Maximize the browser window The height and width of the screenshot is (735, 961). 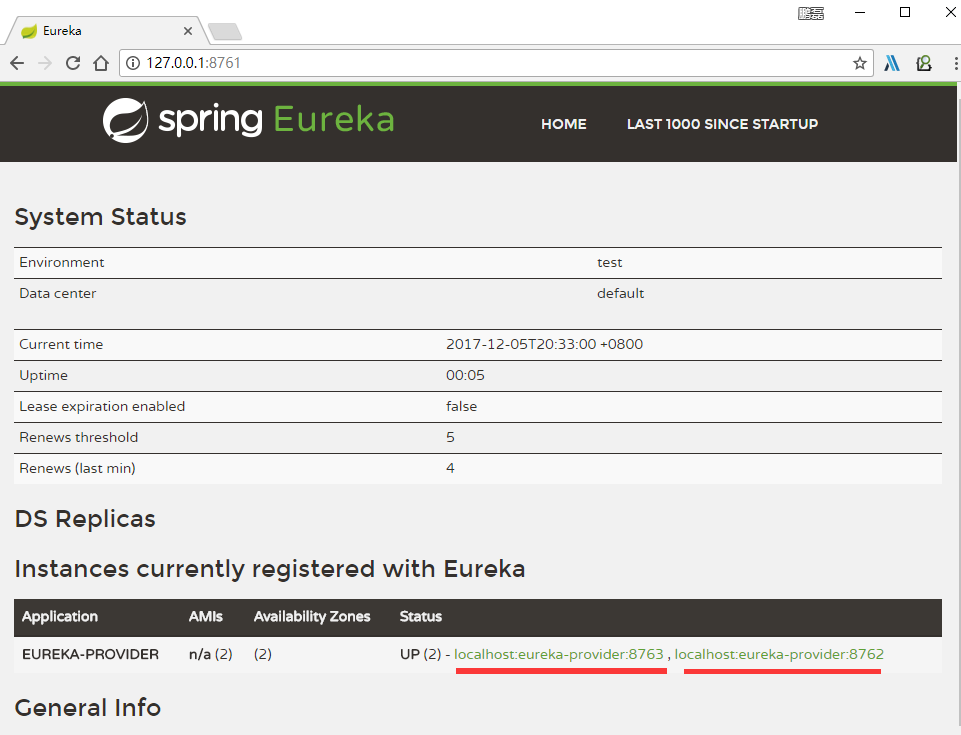click(905, 12)
